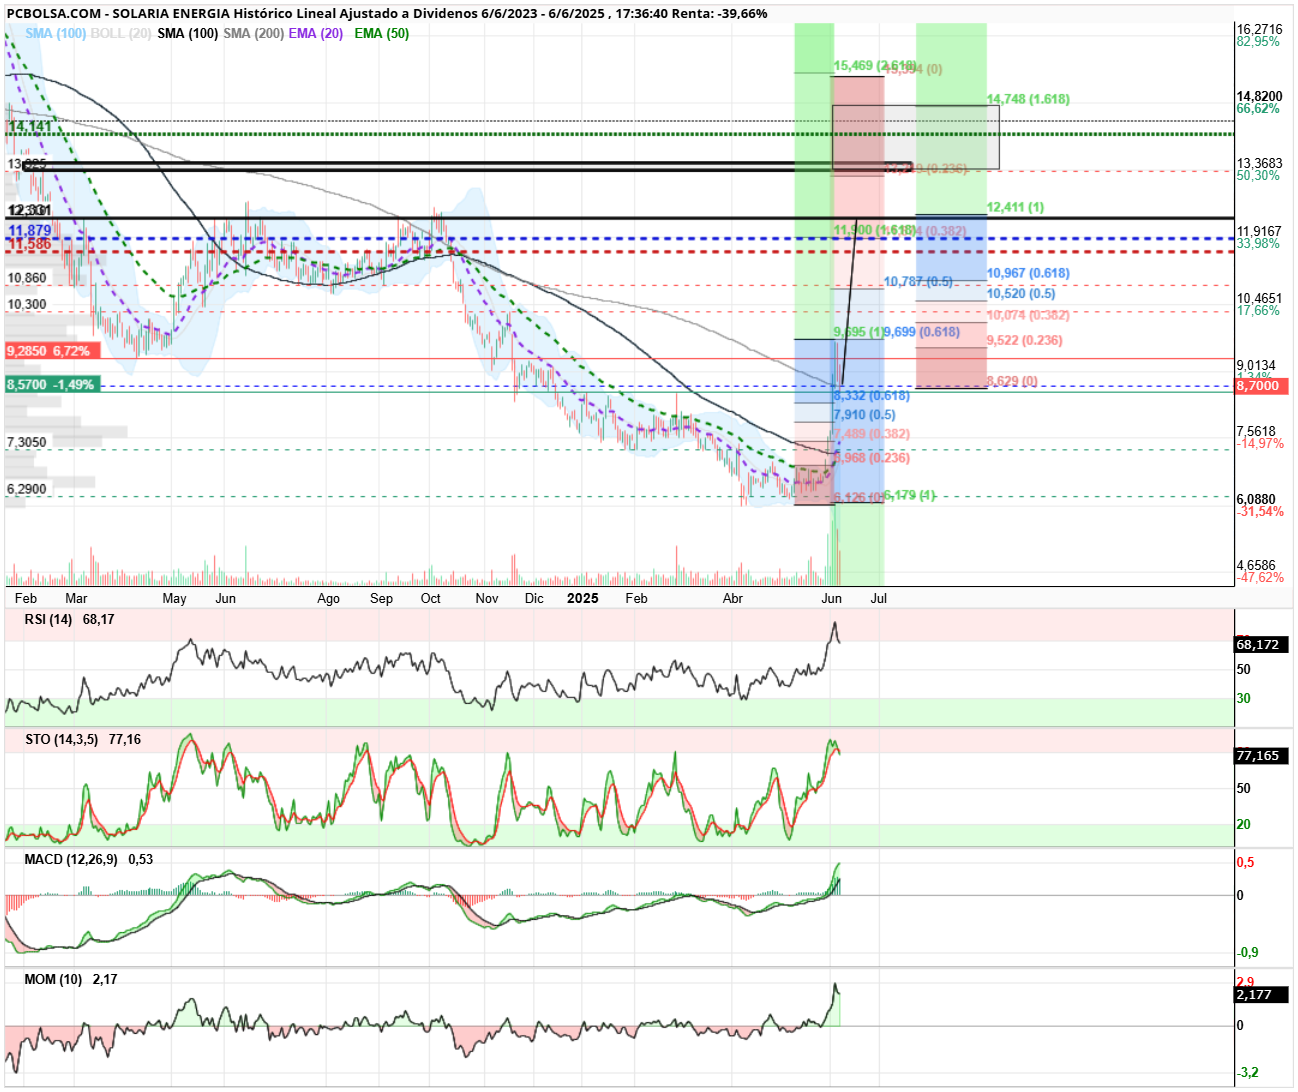
Task: Click the STO (14,3,5) 77,16 indicator title
Action: [x=83, y=740]
